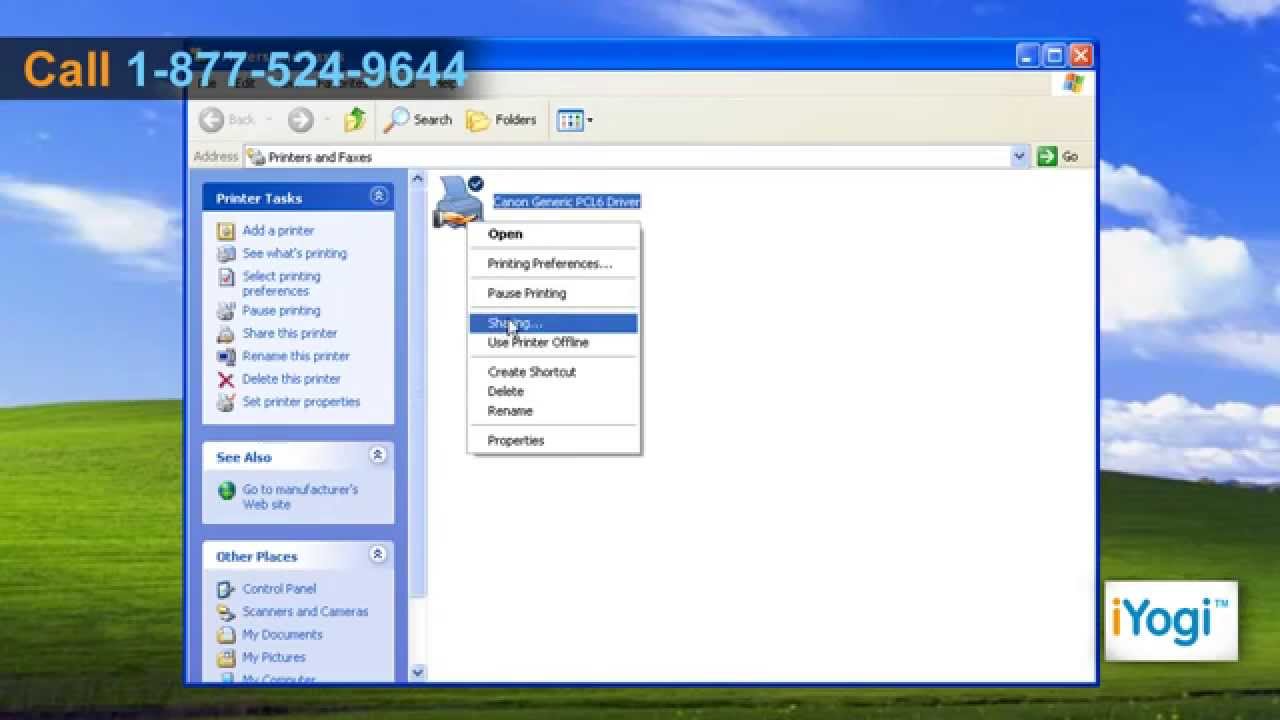1280x720 pixels.
Task: Collapse the See Also panel
Action: tap(378, 455)
